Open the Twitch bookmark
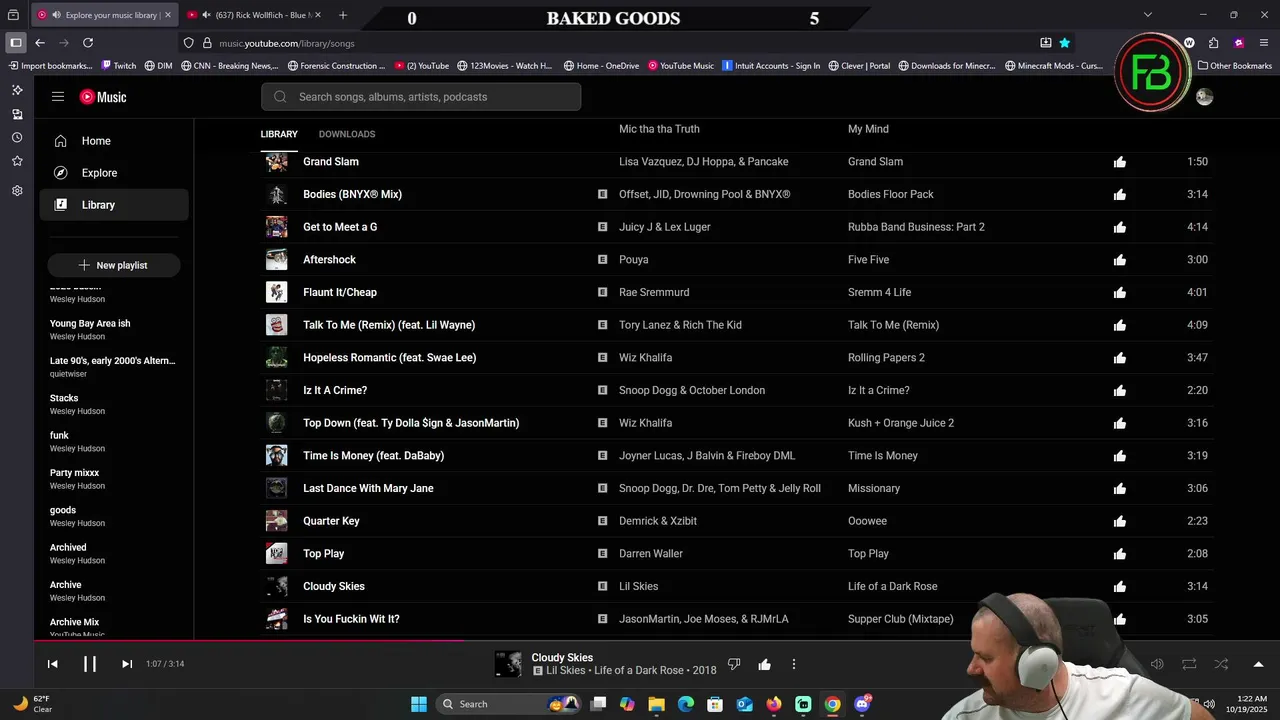 click(119, 66)
